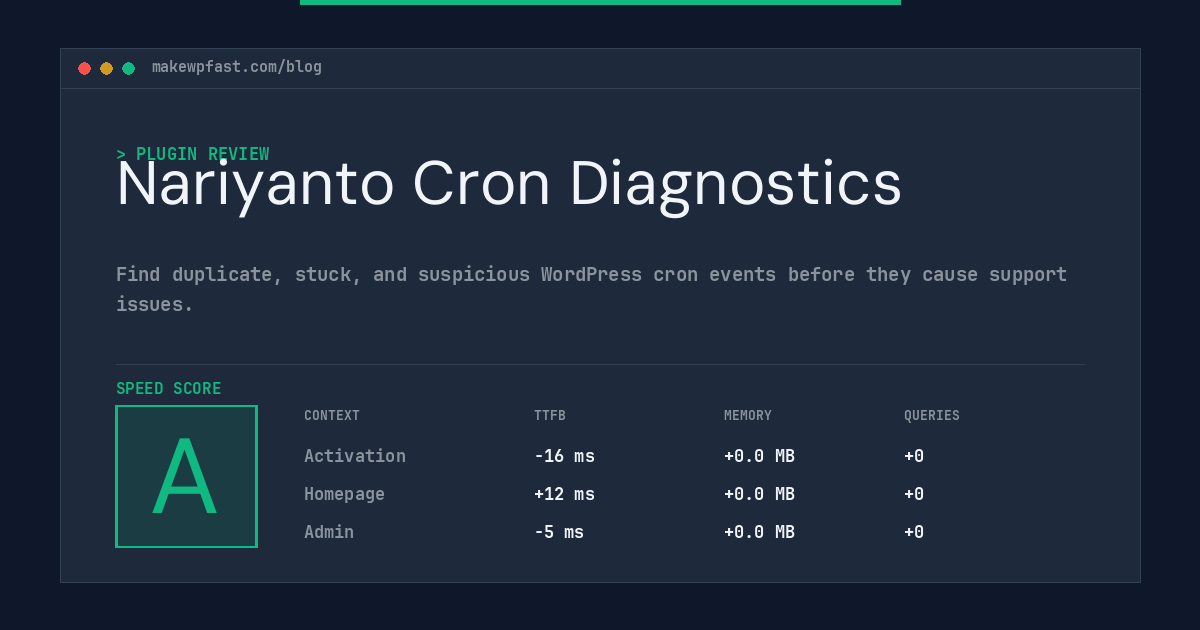Click the +12 ms TTFB value
The height and width of the screenshot is (630, 1200).
(x=564, y=494)
